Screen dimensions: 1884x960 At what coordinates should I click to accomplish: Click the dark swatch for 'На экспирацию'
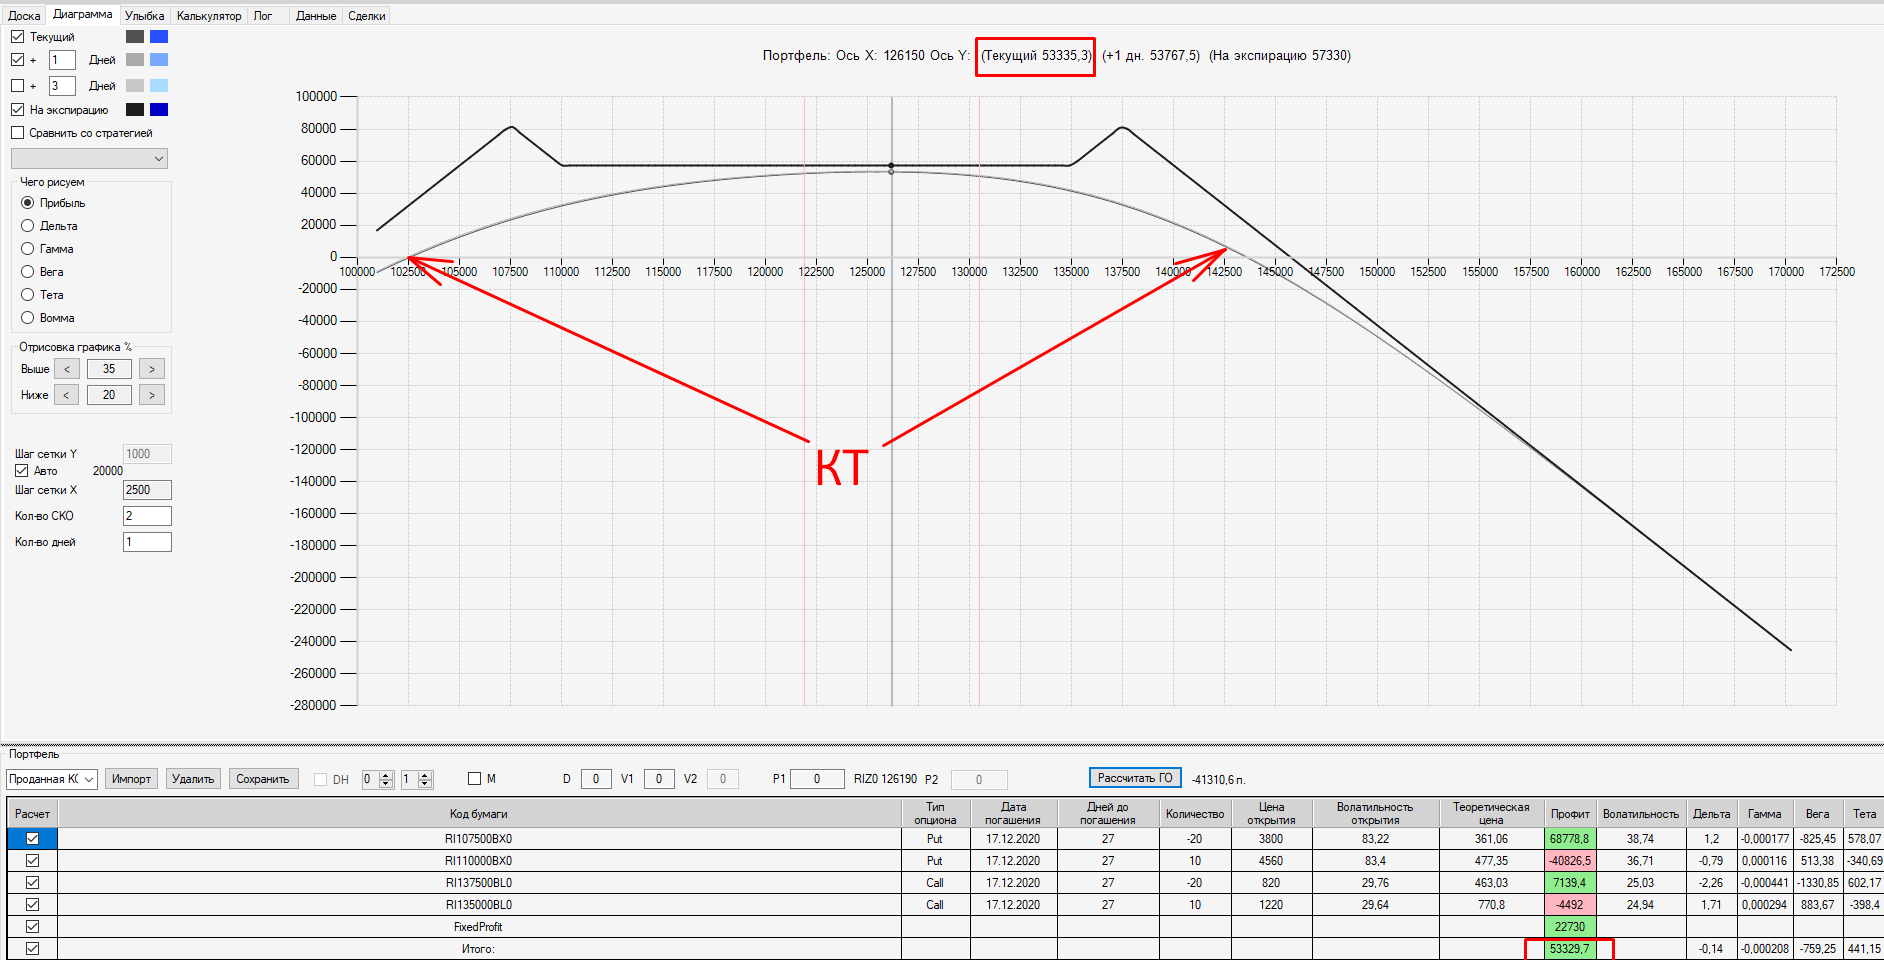[x=135, y=110]
